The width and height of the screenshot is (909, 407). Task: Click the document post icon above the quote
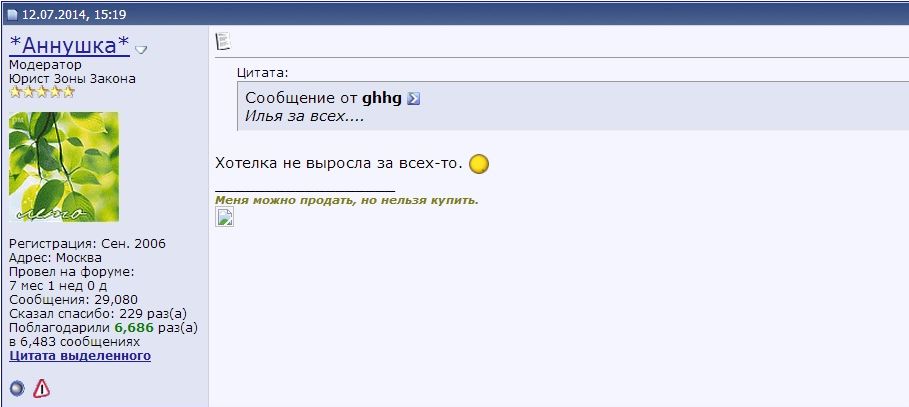coord(223,41)
